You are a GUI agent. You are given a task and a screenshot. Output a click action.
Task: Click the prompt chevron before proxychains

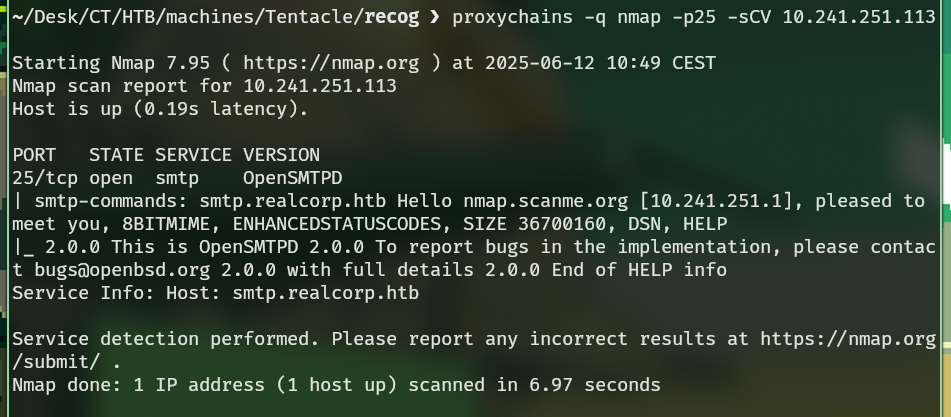coord(435,17)
